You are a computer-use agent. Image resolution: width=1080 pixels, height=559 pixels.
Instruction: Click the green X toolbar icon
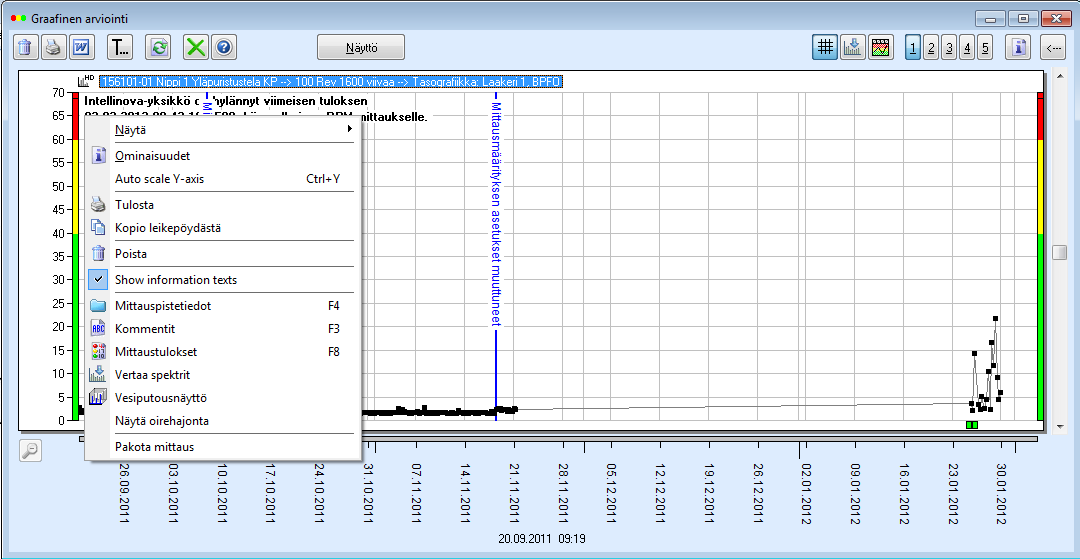[196, 48]
